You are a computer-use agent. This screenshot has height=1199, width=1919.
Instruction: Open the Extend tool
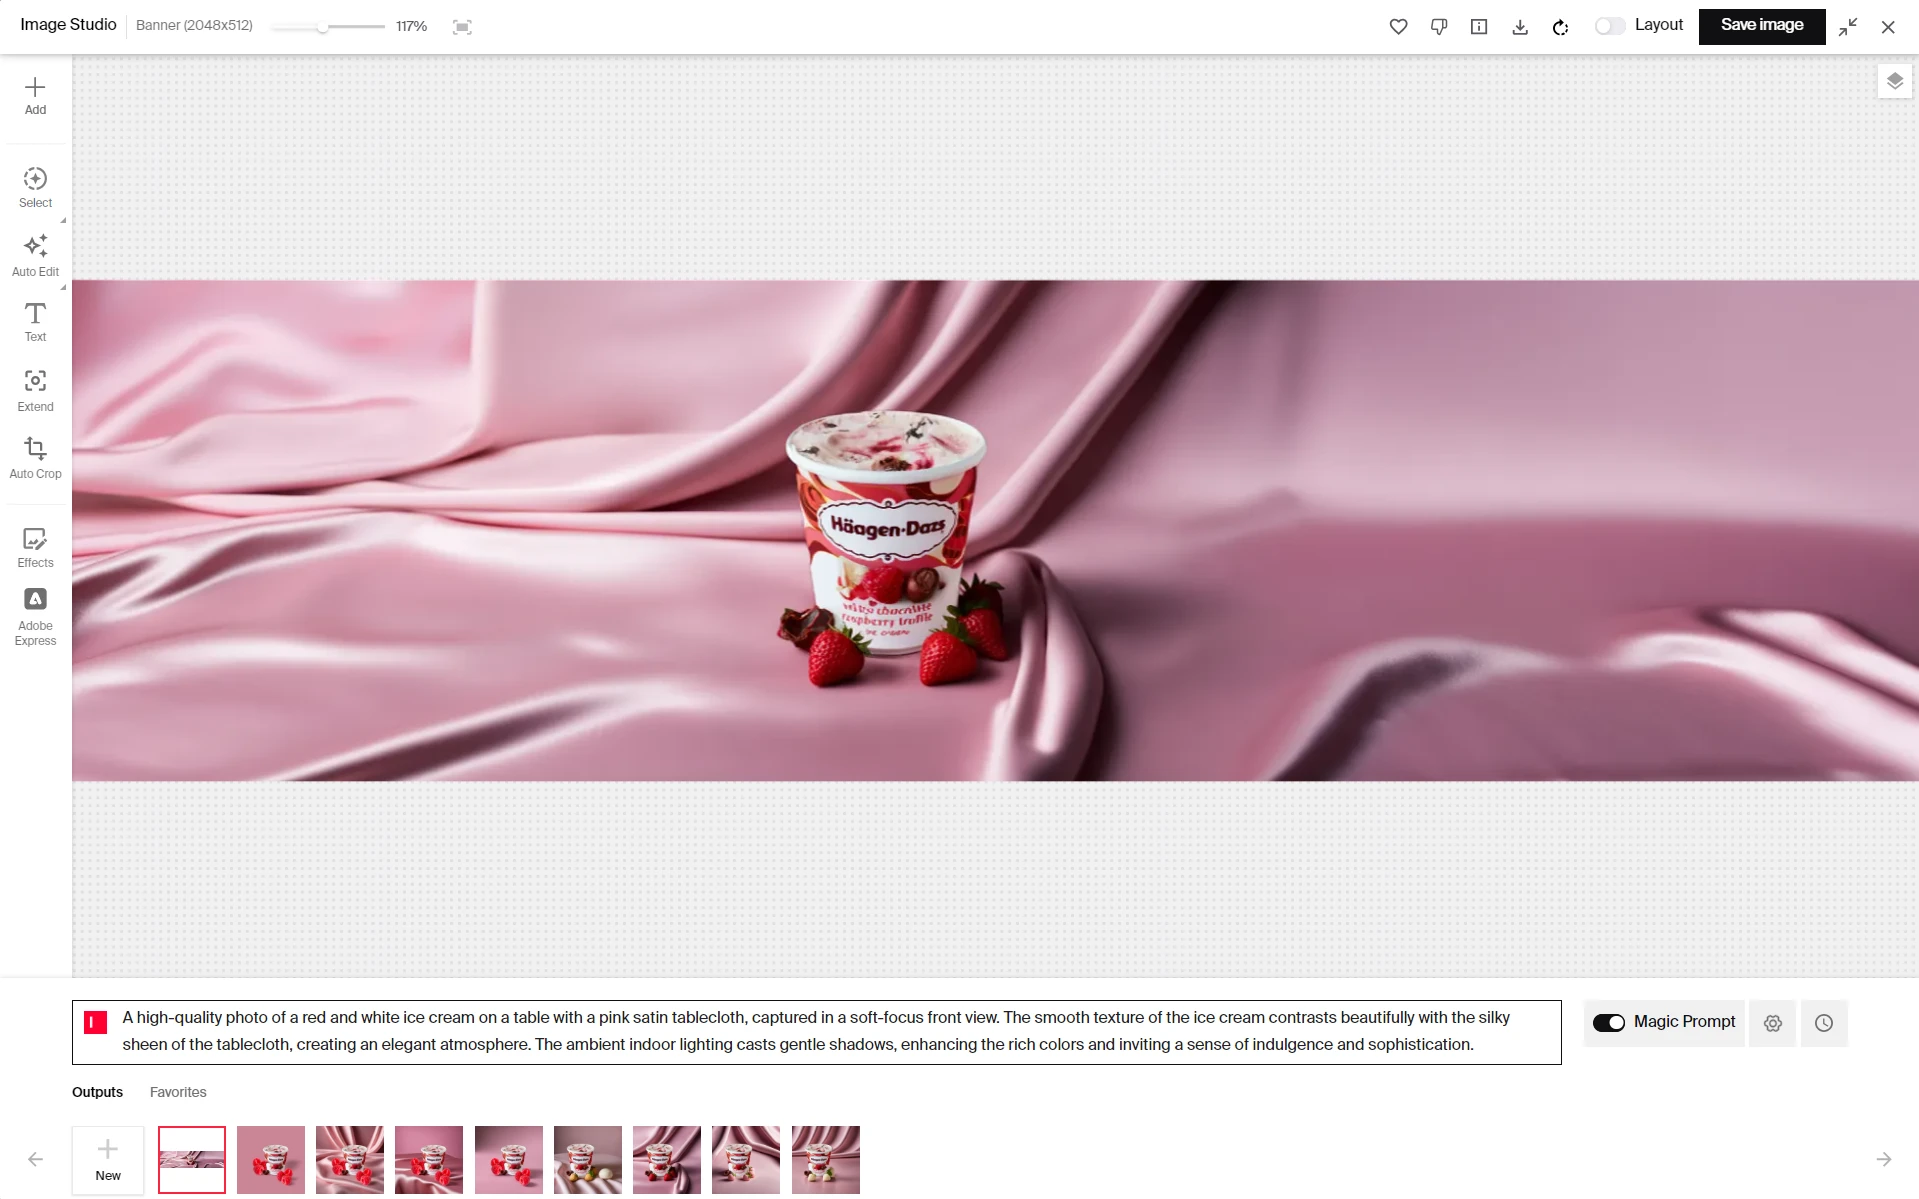35,390
